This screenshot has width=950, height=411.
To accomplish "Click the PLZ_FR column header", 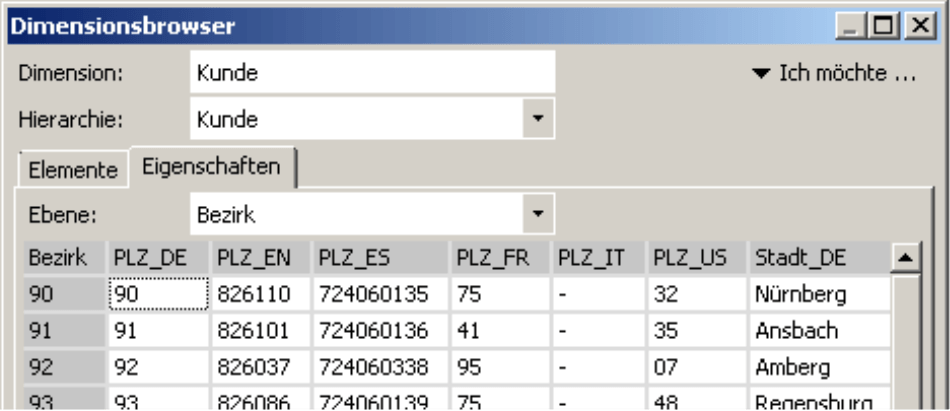I will coord(499,258).
